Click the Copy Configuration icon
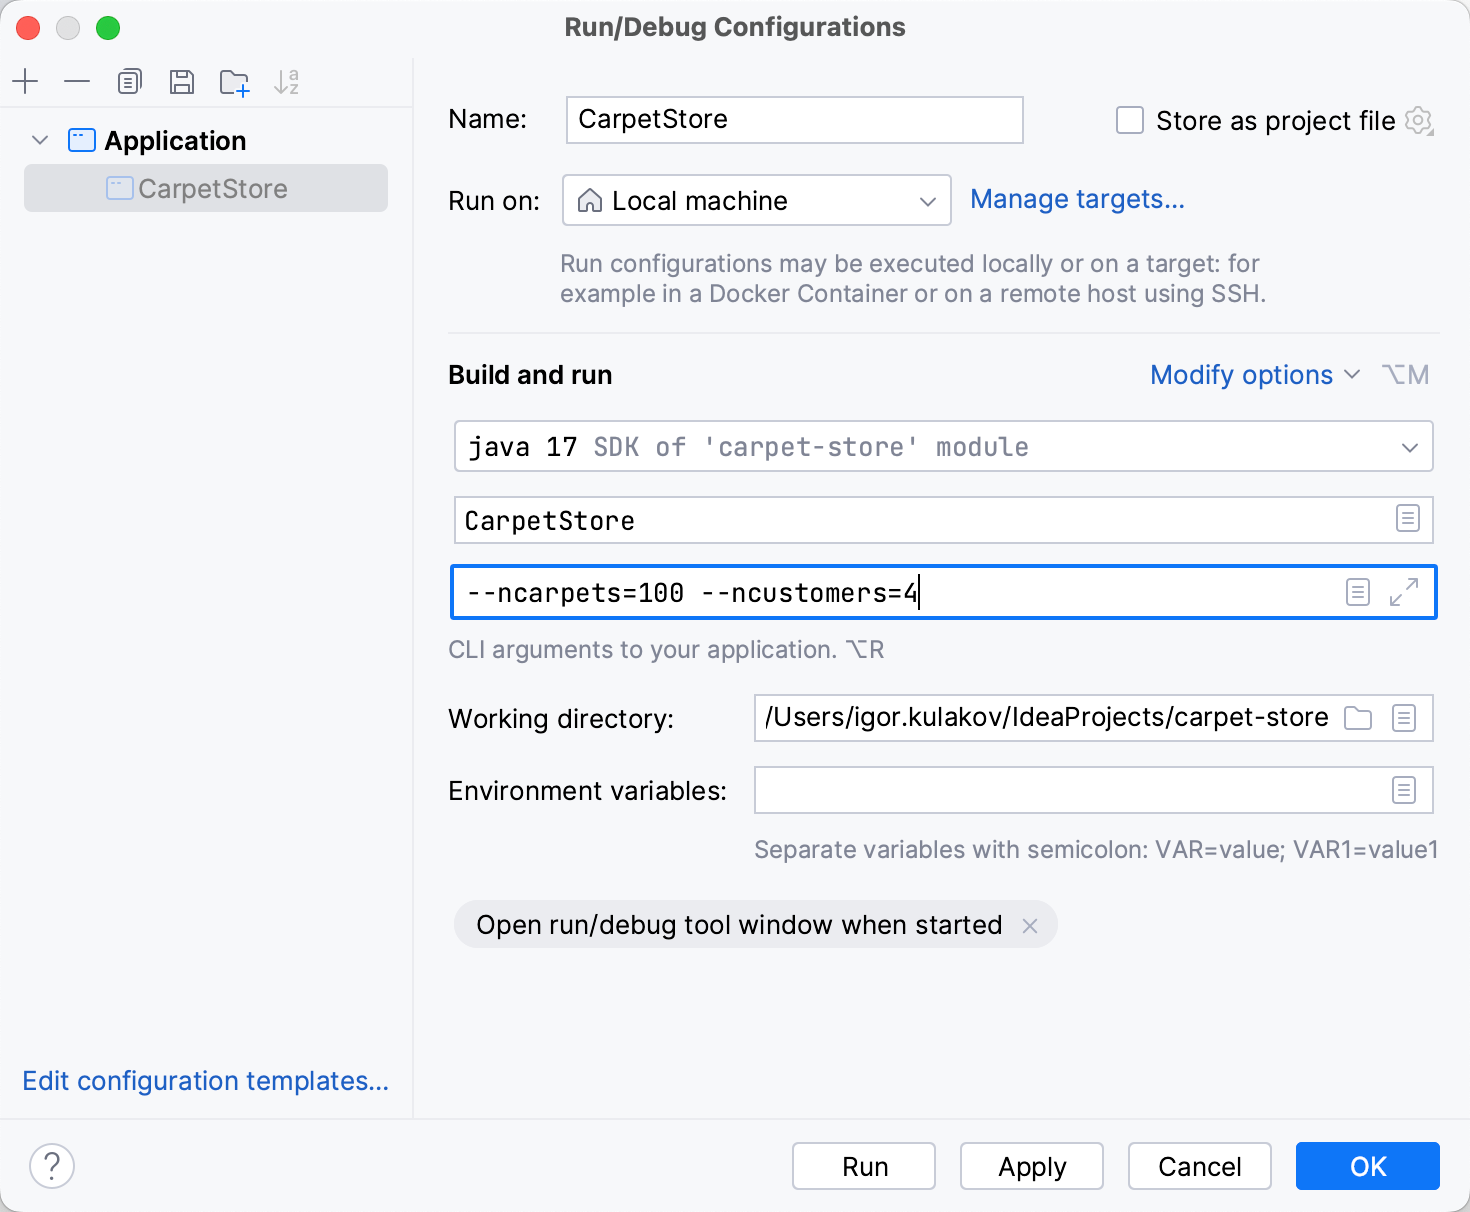The width and height of the screenshot is (1470, 1212). [130, 81]
